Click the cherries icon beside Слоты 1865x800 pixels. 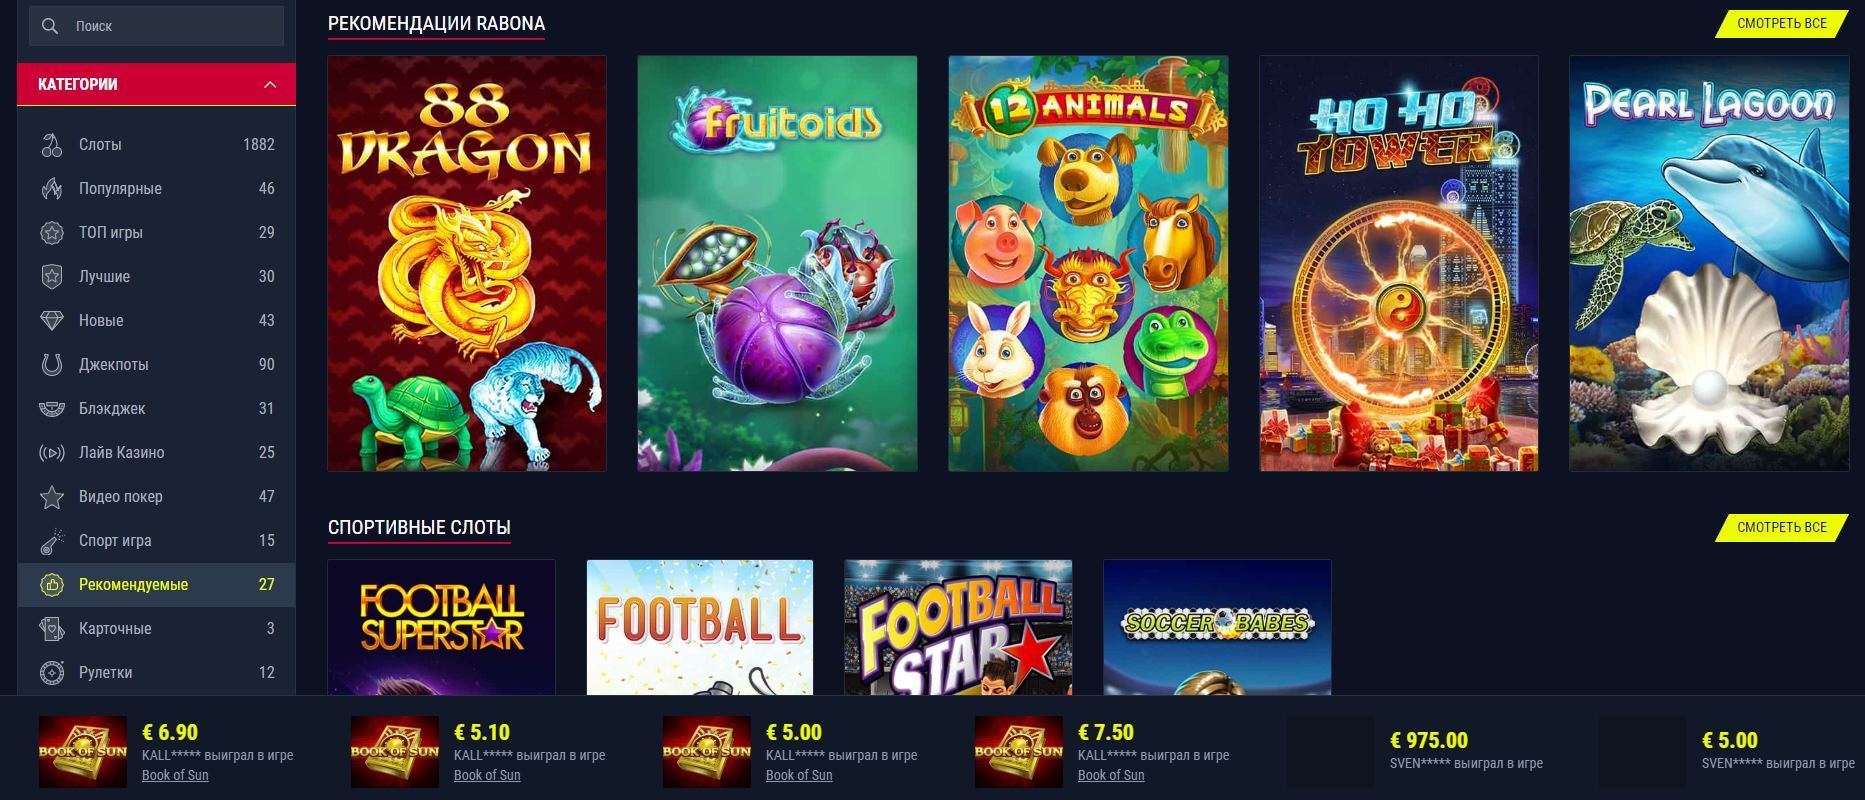point(52,145)
